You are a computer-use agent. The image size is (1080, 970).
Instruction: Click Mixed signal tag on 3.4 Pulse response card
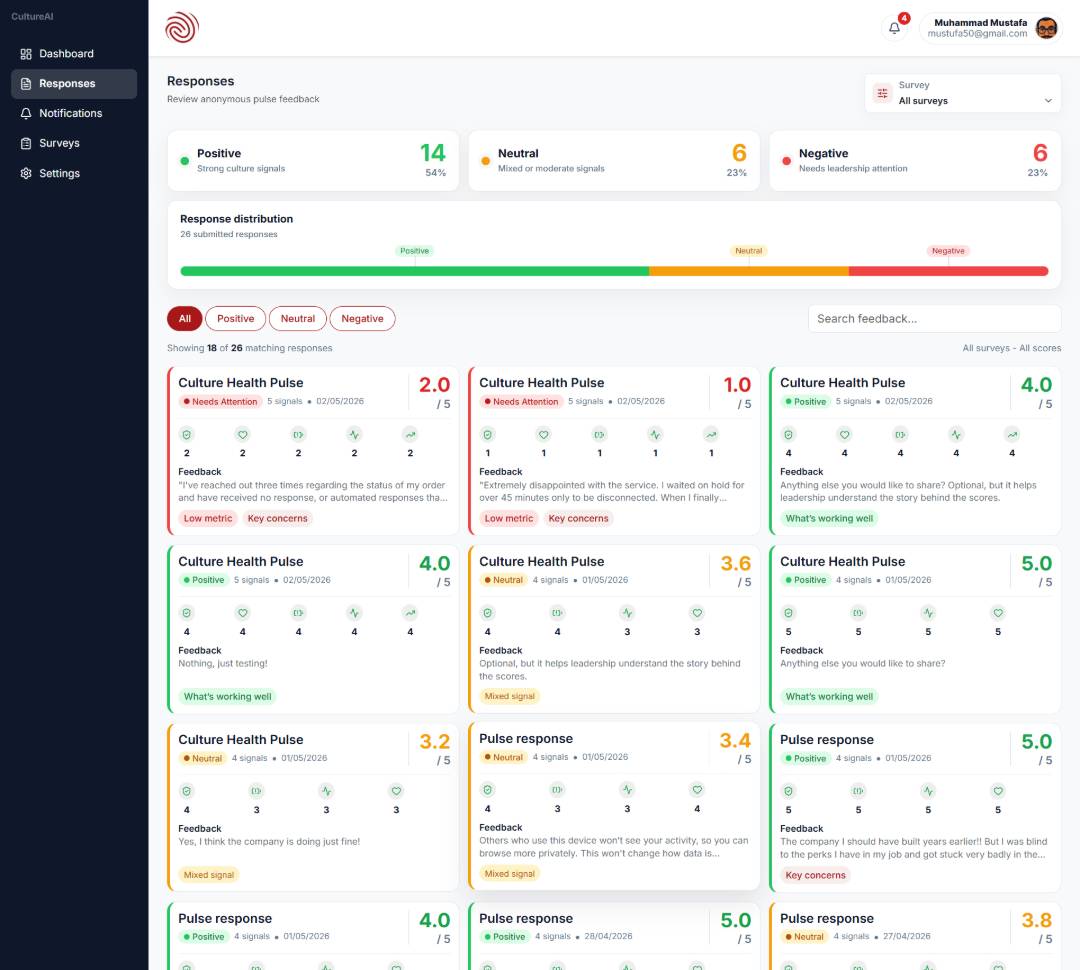click(x=510, y=874)
